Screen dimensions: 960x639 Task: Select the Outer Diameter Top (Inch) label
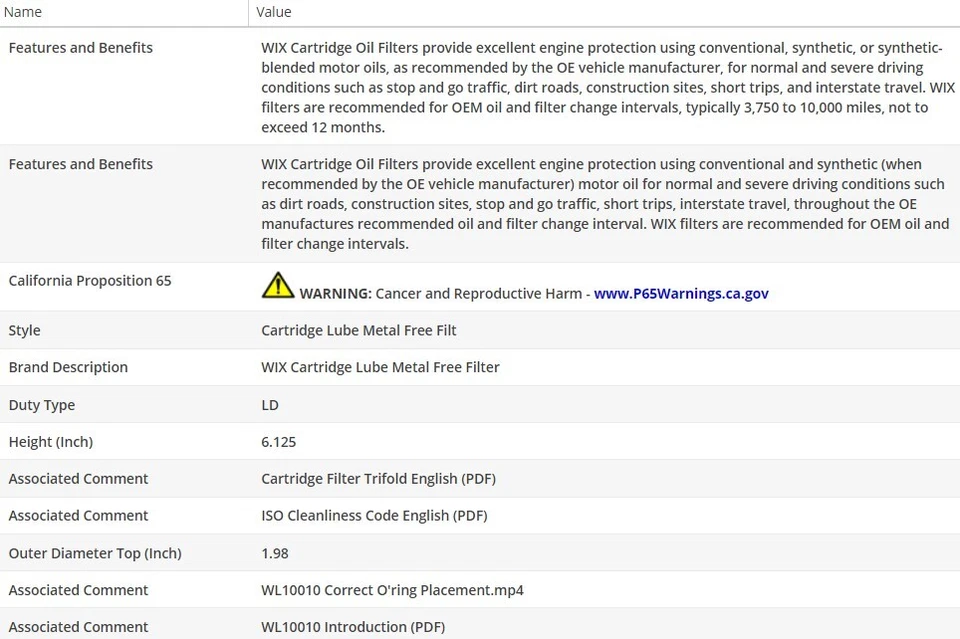95,553
